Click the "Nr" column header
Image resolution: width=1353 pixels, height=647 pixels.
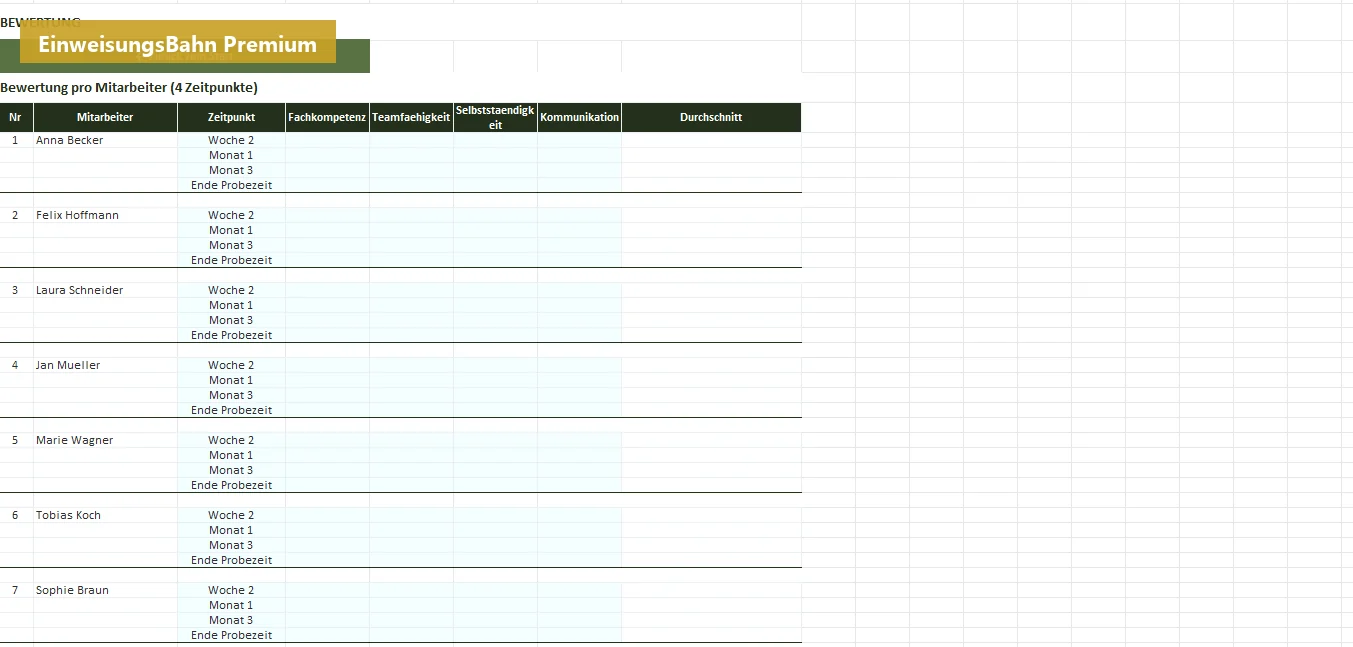pyautogui.click(x=15, y=117)
